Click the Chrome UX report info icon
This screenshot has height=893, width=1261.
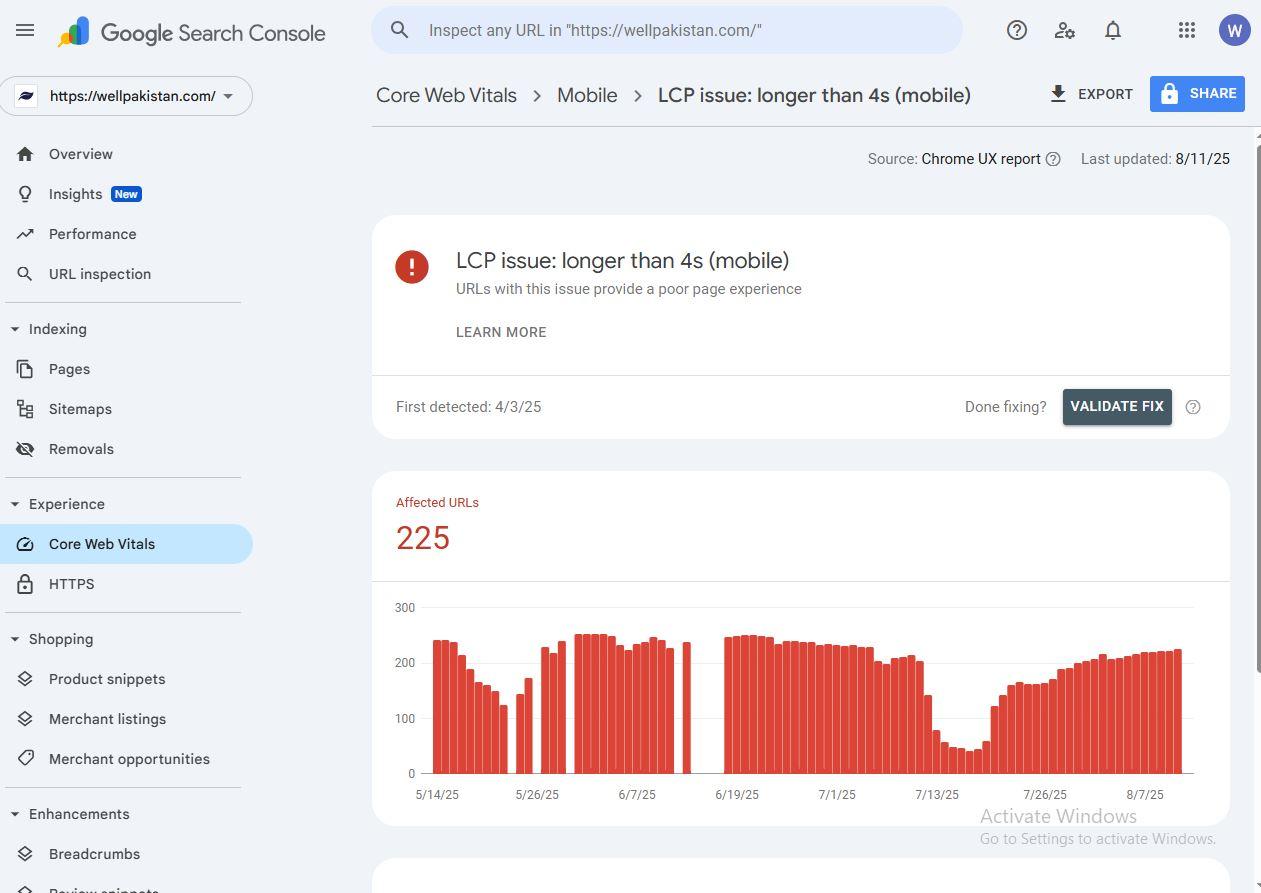[1053, 159]
